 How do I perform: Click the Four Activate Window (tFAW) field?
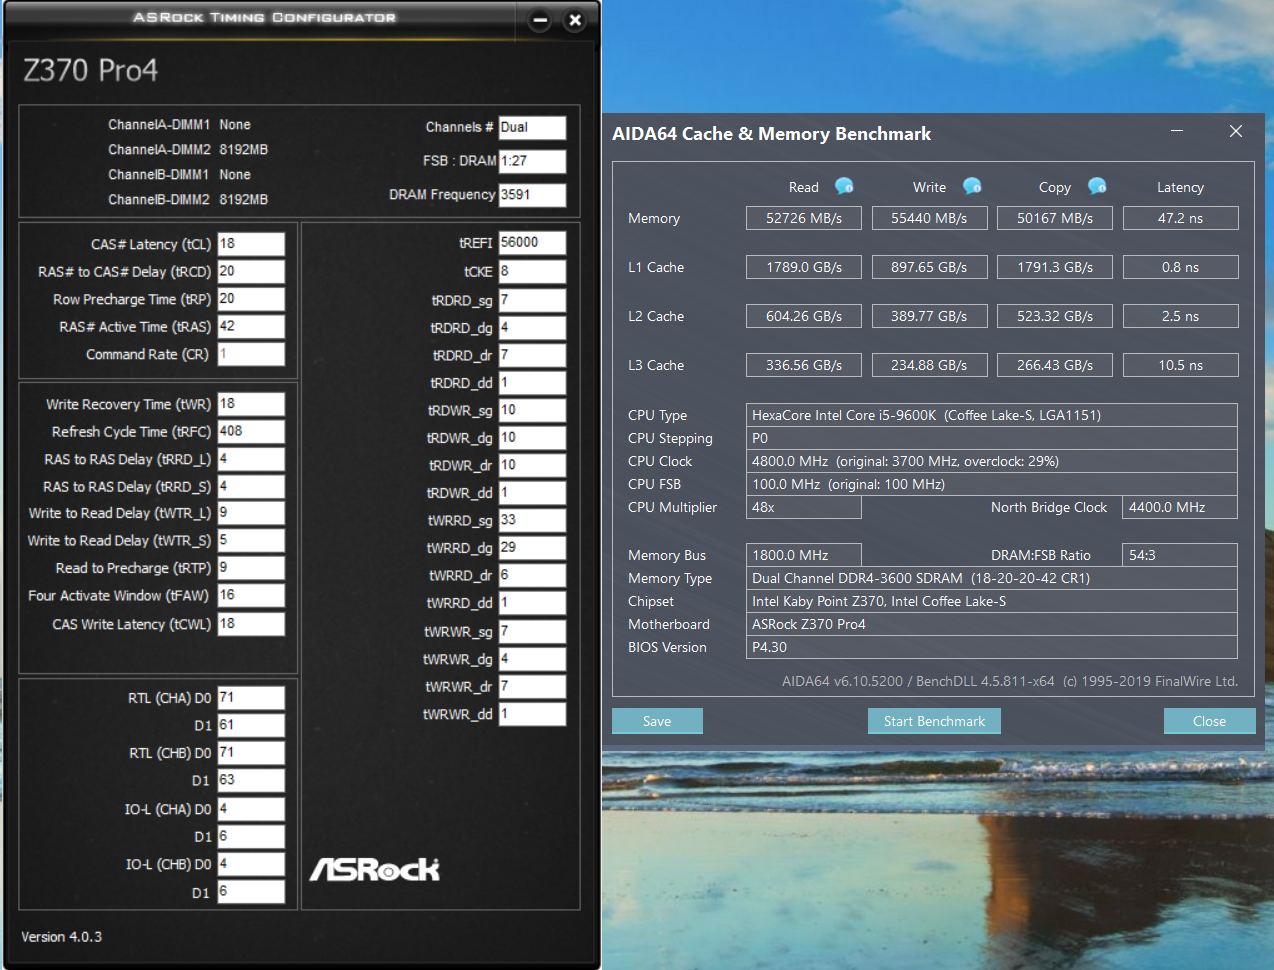point(251,595)
